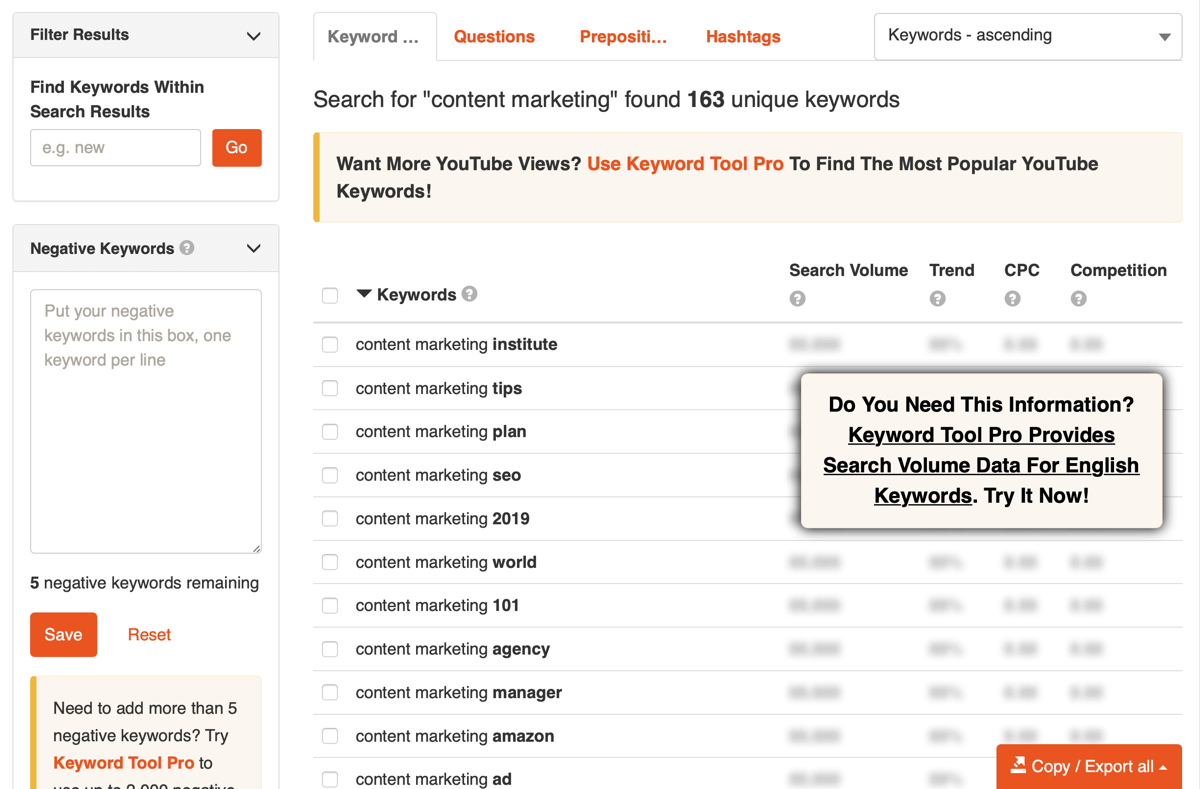Click keyword content marketing amazon

[x=455, y=736]
